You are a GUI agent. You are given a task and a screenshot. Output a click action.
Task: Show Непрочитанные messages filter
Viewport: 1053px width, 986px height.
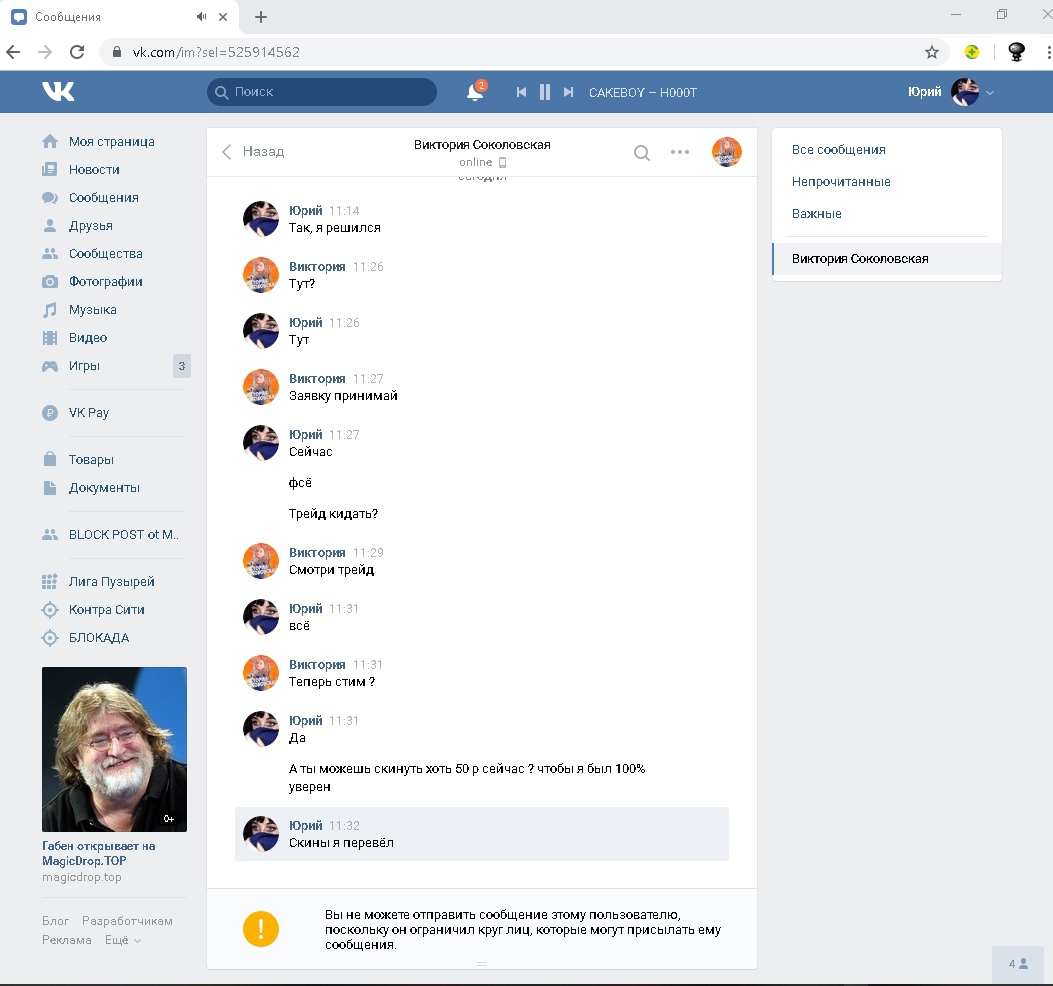[841, 182]
